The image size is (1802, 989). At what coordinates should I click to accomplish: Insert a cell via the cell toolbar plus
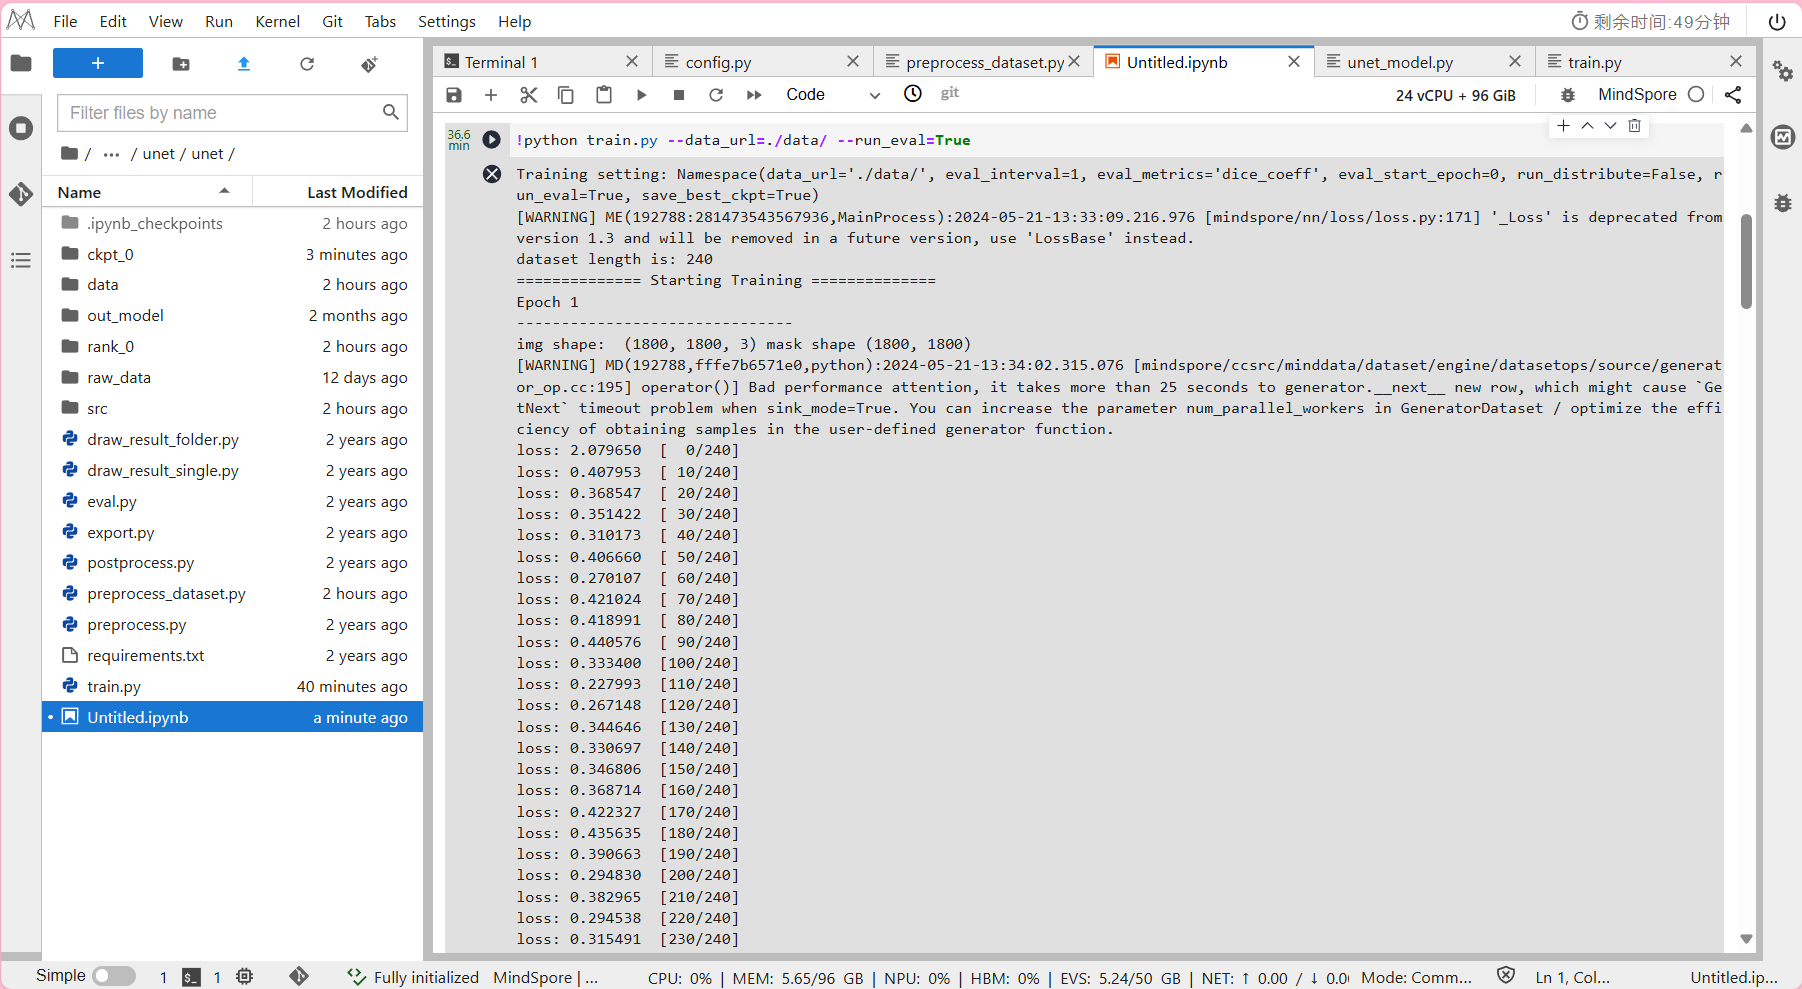pos(1564,126)
